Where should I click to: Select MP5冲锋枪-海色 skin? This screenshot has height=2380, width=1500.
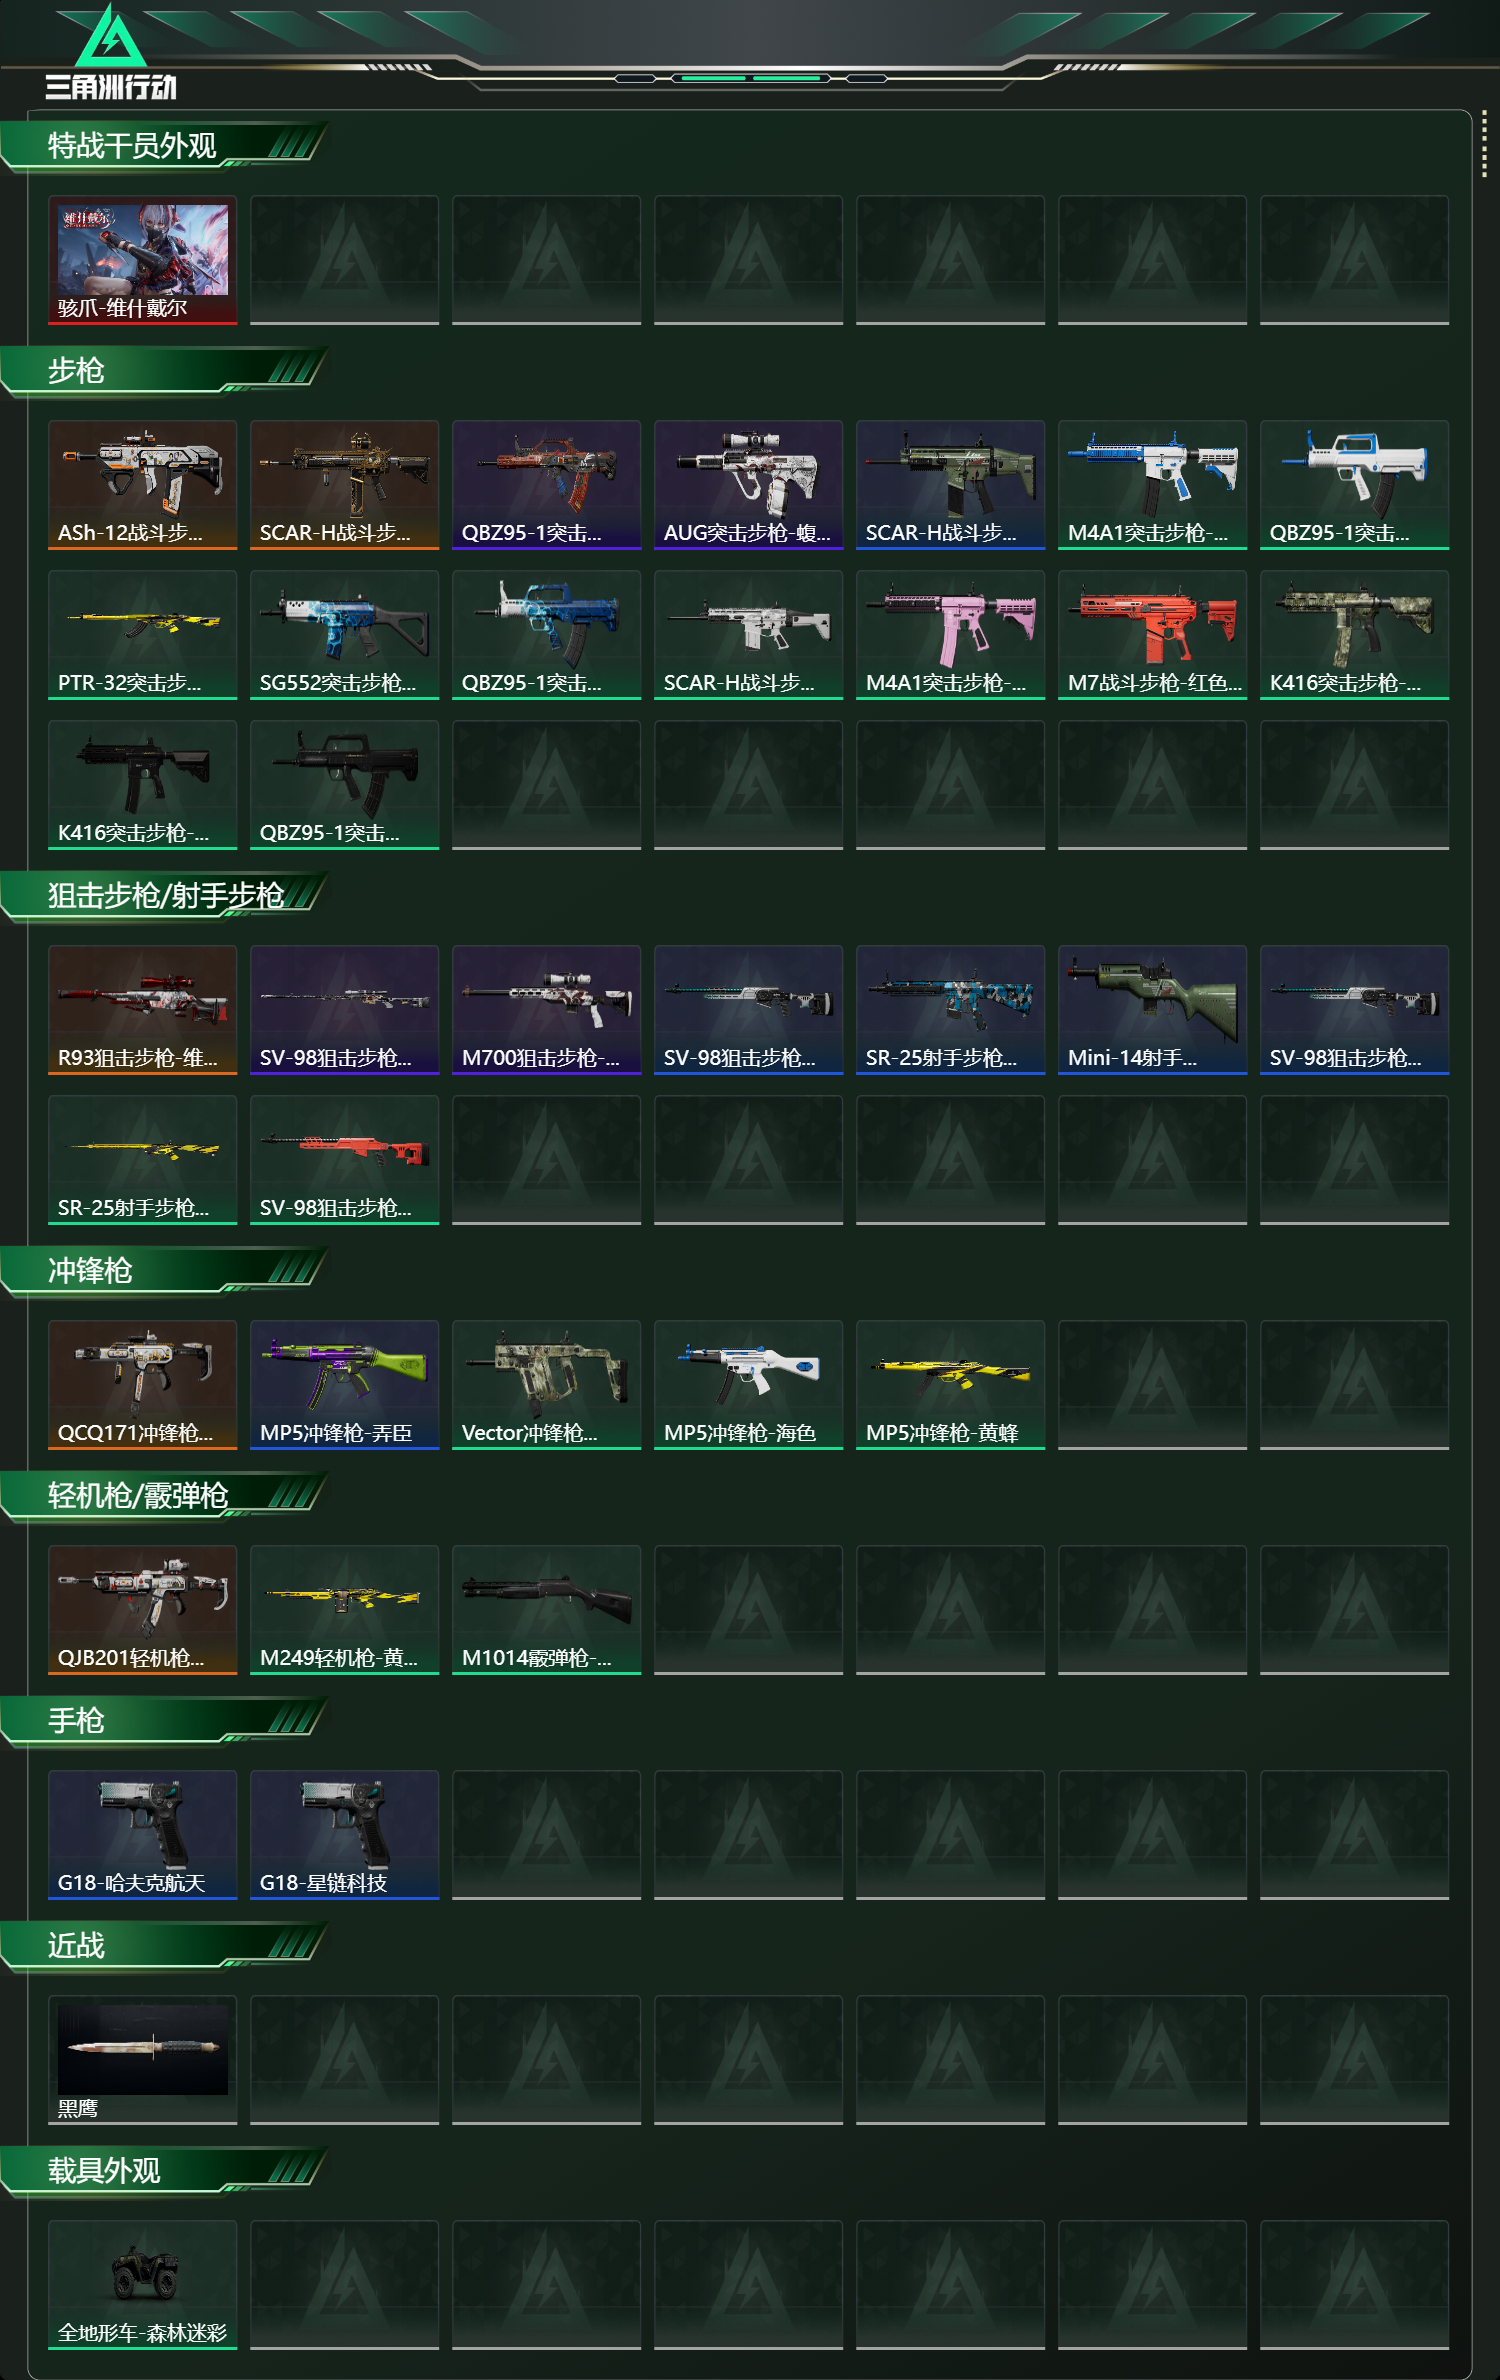pos(748,1385)
